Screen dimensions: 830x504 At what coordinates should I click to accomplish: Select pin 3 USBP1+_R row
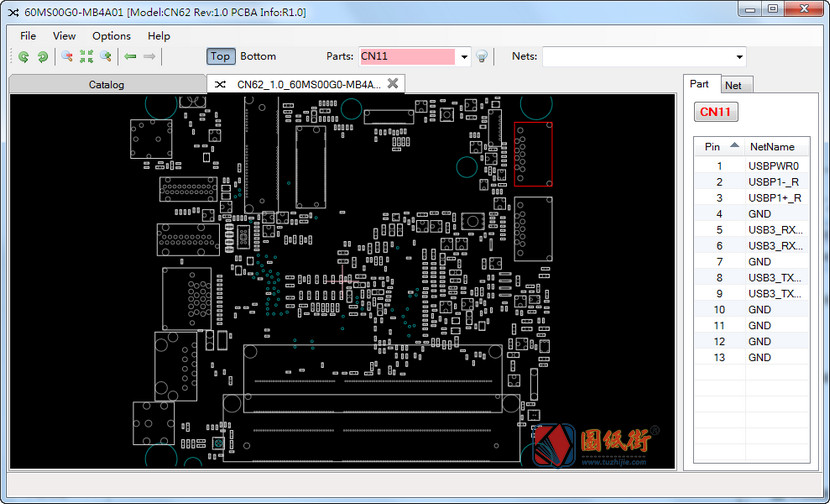coord(752,198)
